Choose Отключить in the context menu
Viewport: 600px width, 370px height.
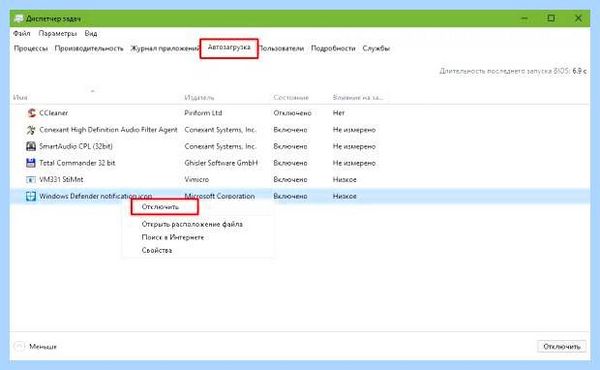click(160, 207)
